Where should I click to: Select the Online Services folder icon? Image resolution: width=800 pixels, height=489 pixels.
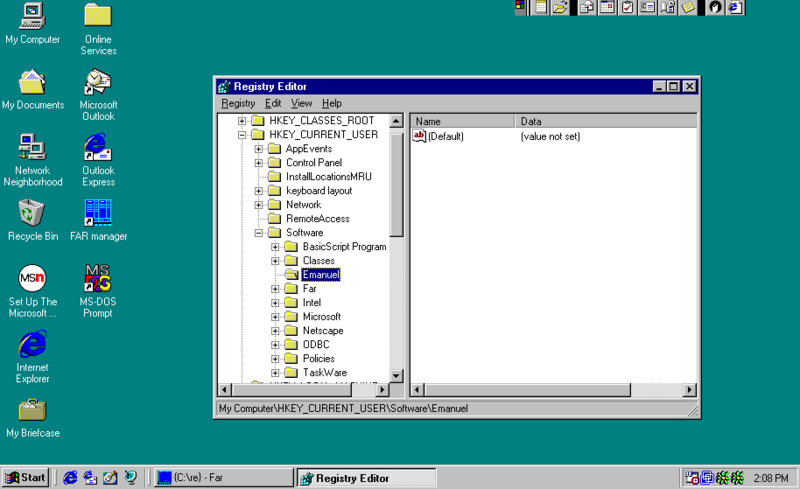[98, 29]
